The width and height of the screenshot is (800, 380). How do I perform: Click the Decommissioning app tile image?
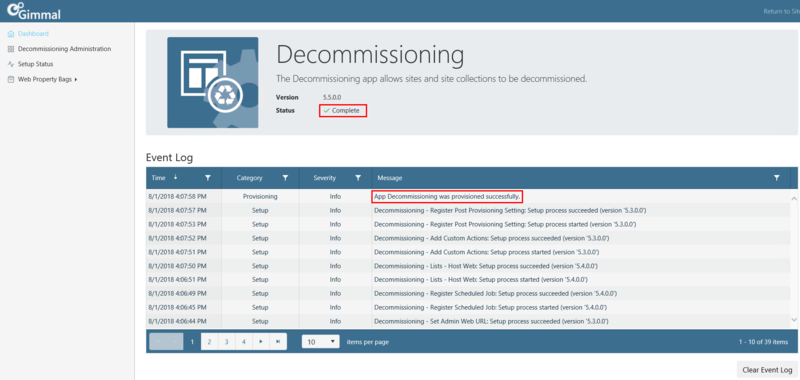tap(213, 82)
